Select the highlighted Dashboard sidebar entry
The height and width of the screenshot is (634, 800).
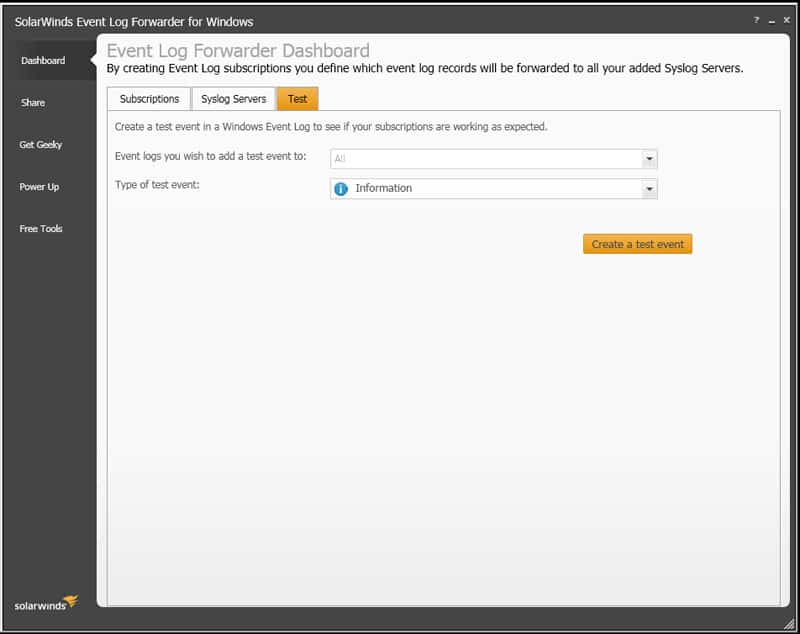click(43, 59)
